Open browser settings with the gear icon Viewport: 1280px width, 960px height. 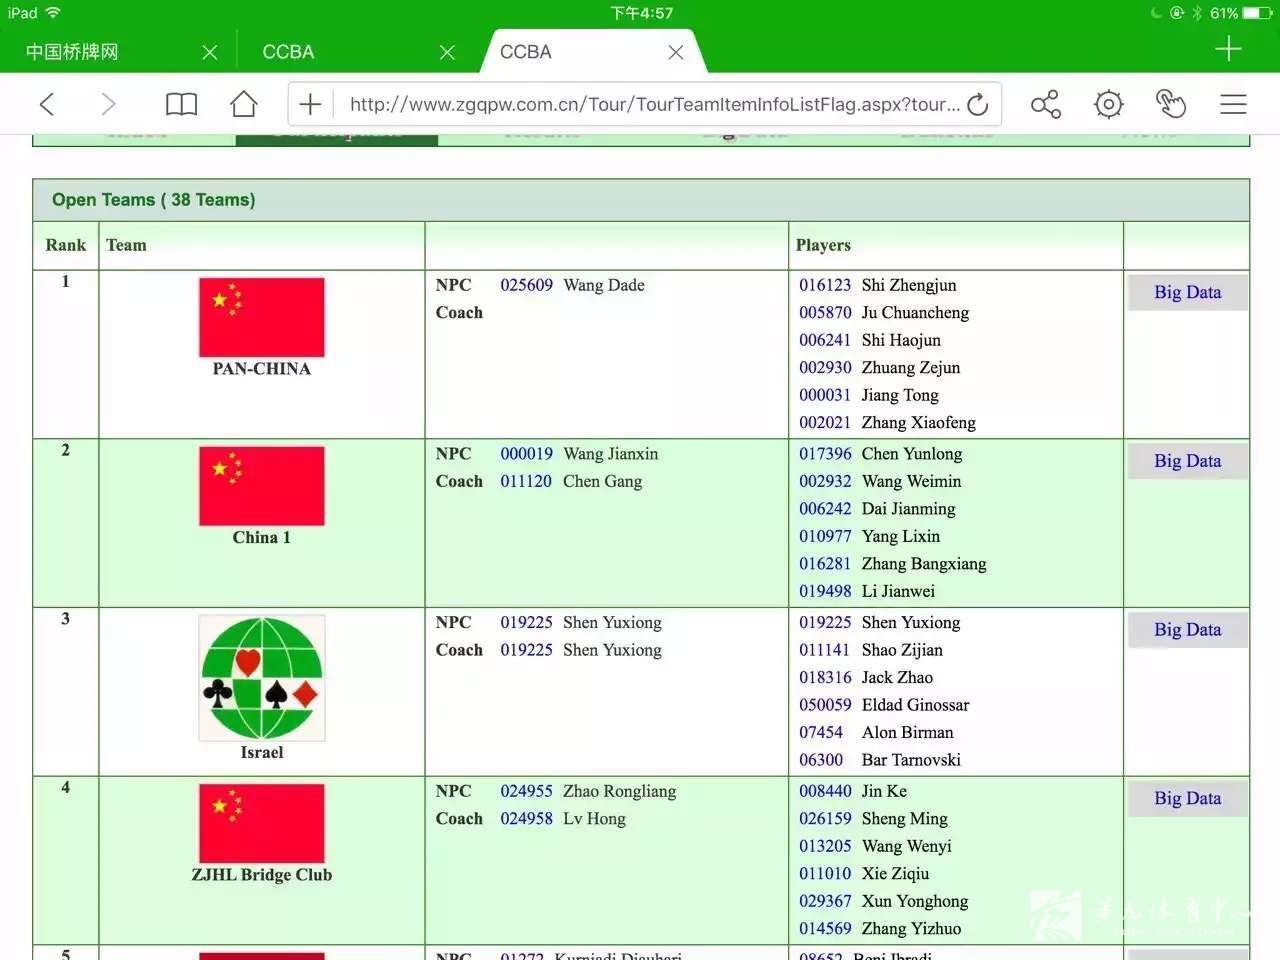pyautogui.click(x=1108, y=103)
